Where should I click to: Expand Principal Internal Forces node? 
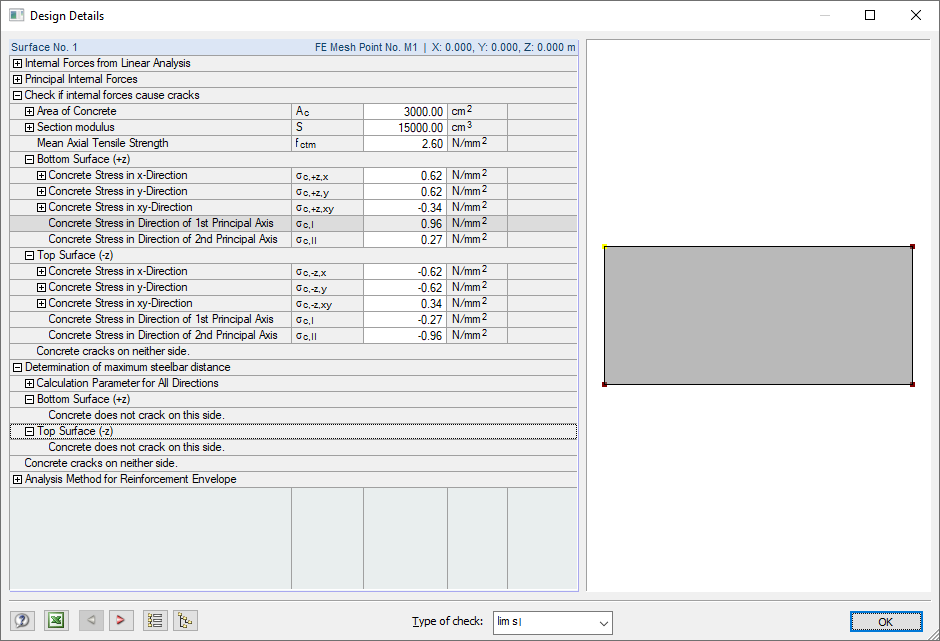pos(17,80)
